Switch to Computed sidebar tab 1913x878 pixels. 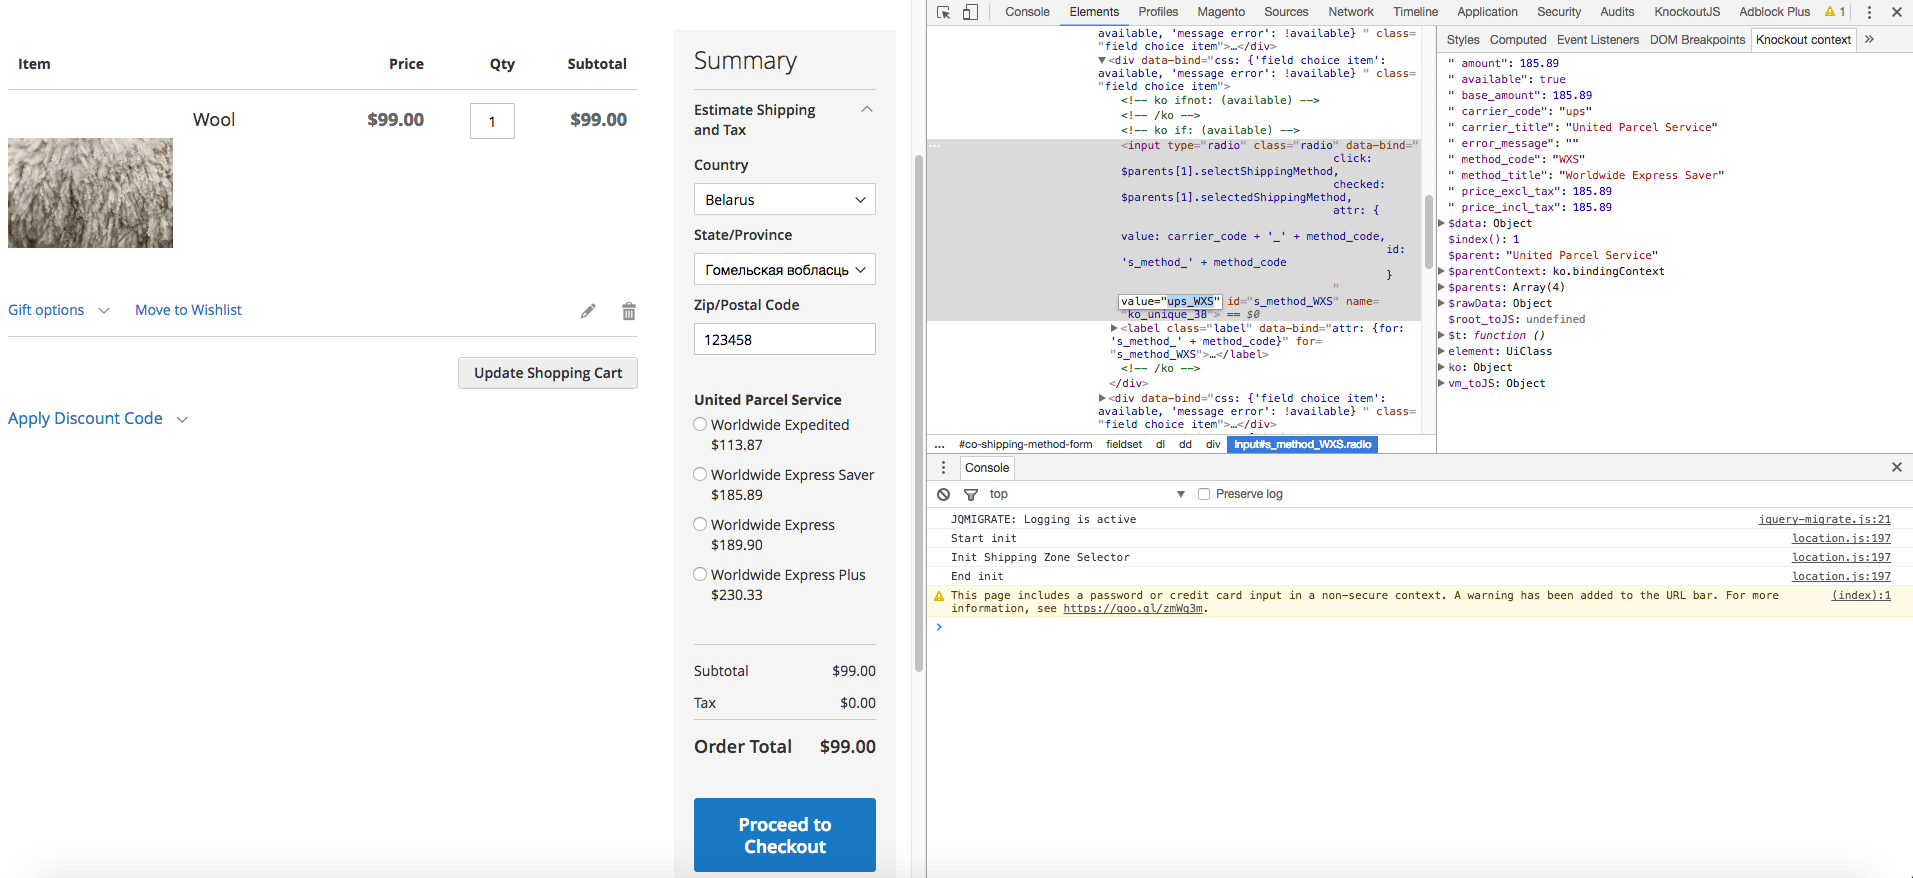[x=1518, y=40]
